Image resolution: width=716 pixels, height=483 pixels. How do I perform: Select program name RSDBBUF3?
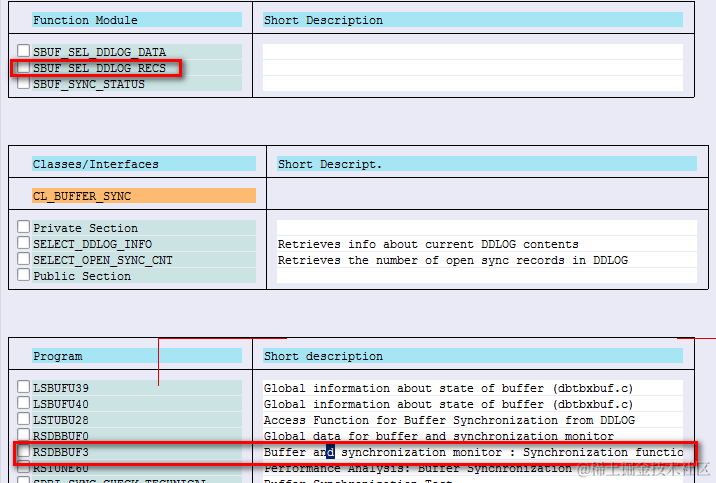[x=61, y=452]
